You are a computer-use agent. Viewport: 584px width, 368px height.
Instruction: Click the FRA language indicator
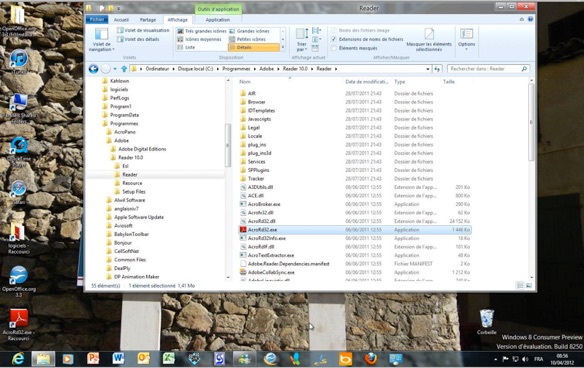coord(539,359)
